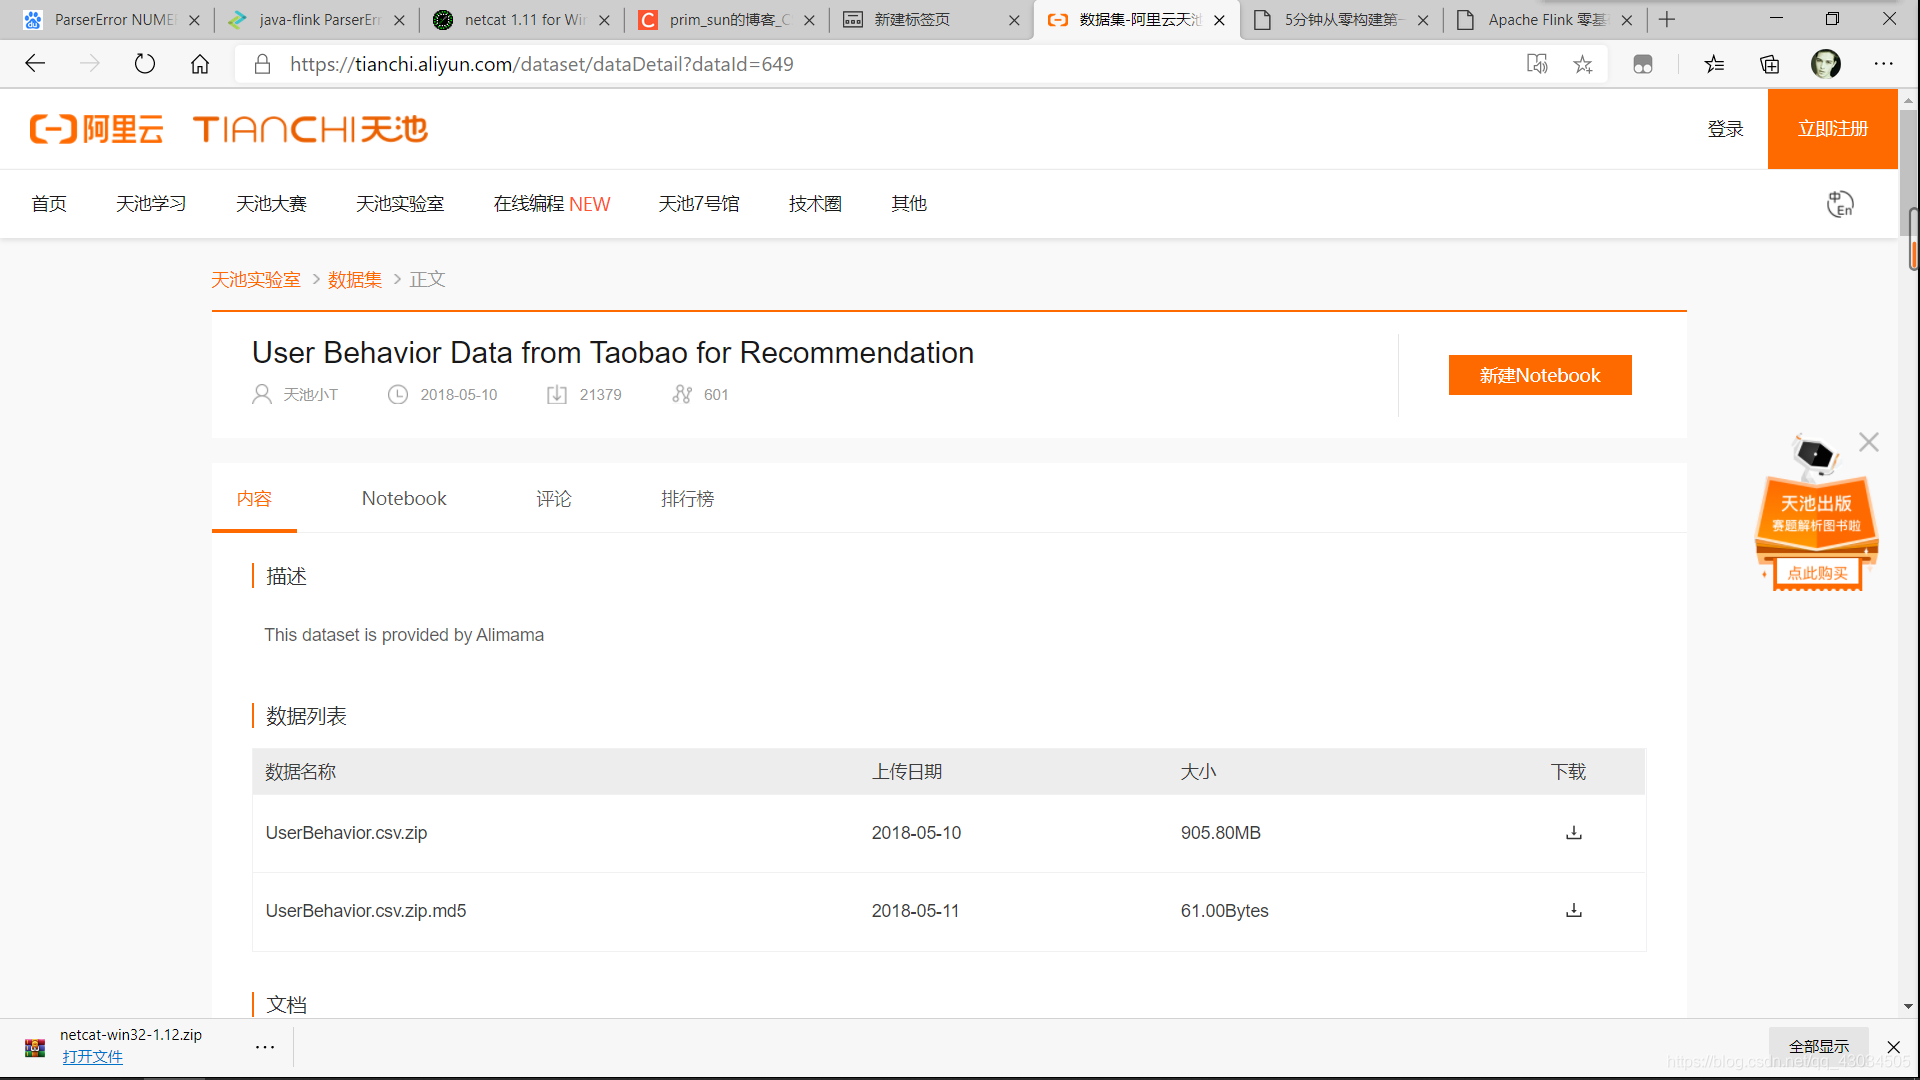This screenshot has height=1080, width=1920.
Task: Switch to the 排行榜 tab
Action: 687,499
